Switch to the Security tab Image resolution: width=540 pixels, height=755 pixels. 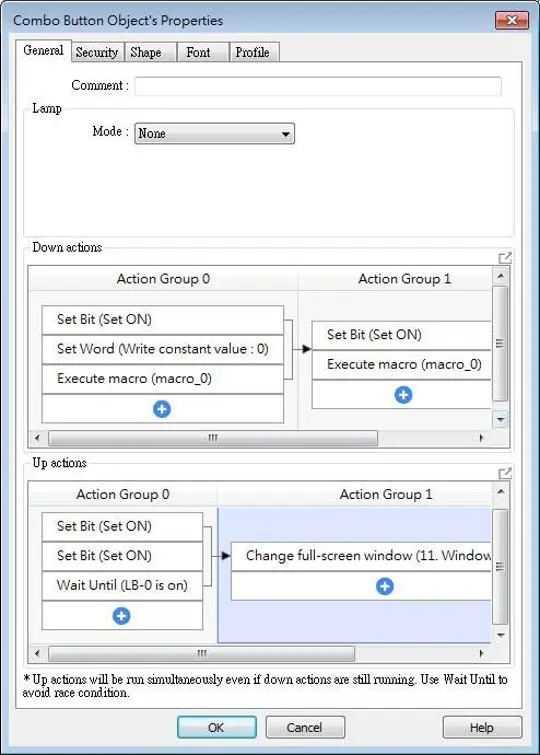[x=97, y=52]
